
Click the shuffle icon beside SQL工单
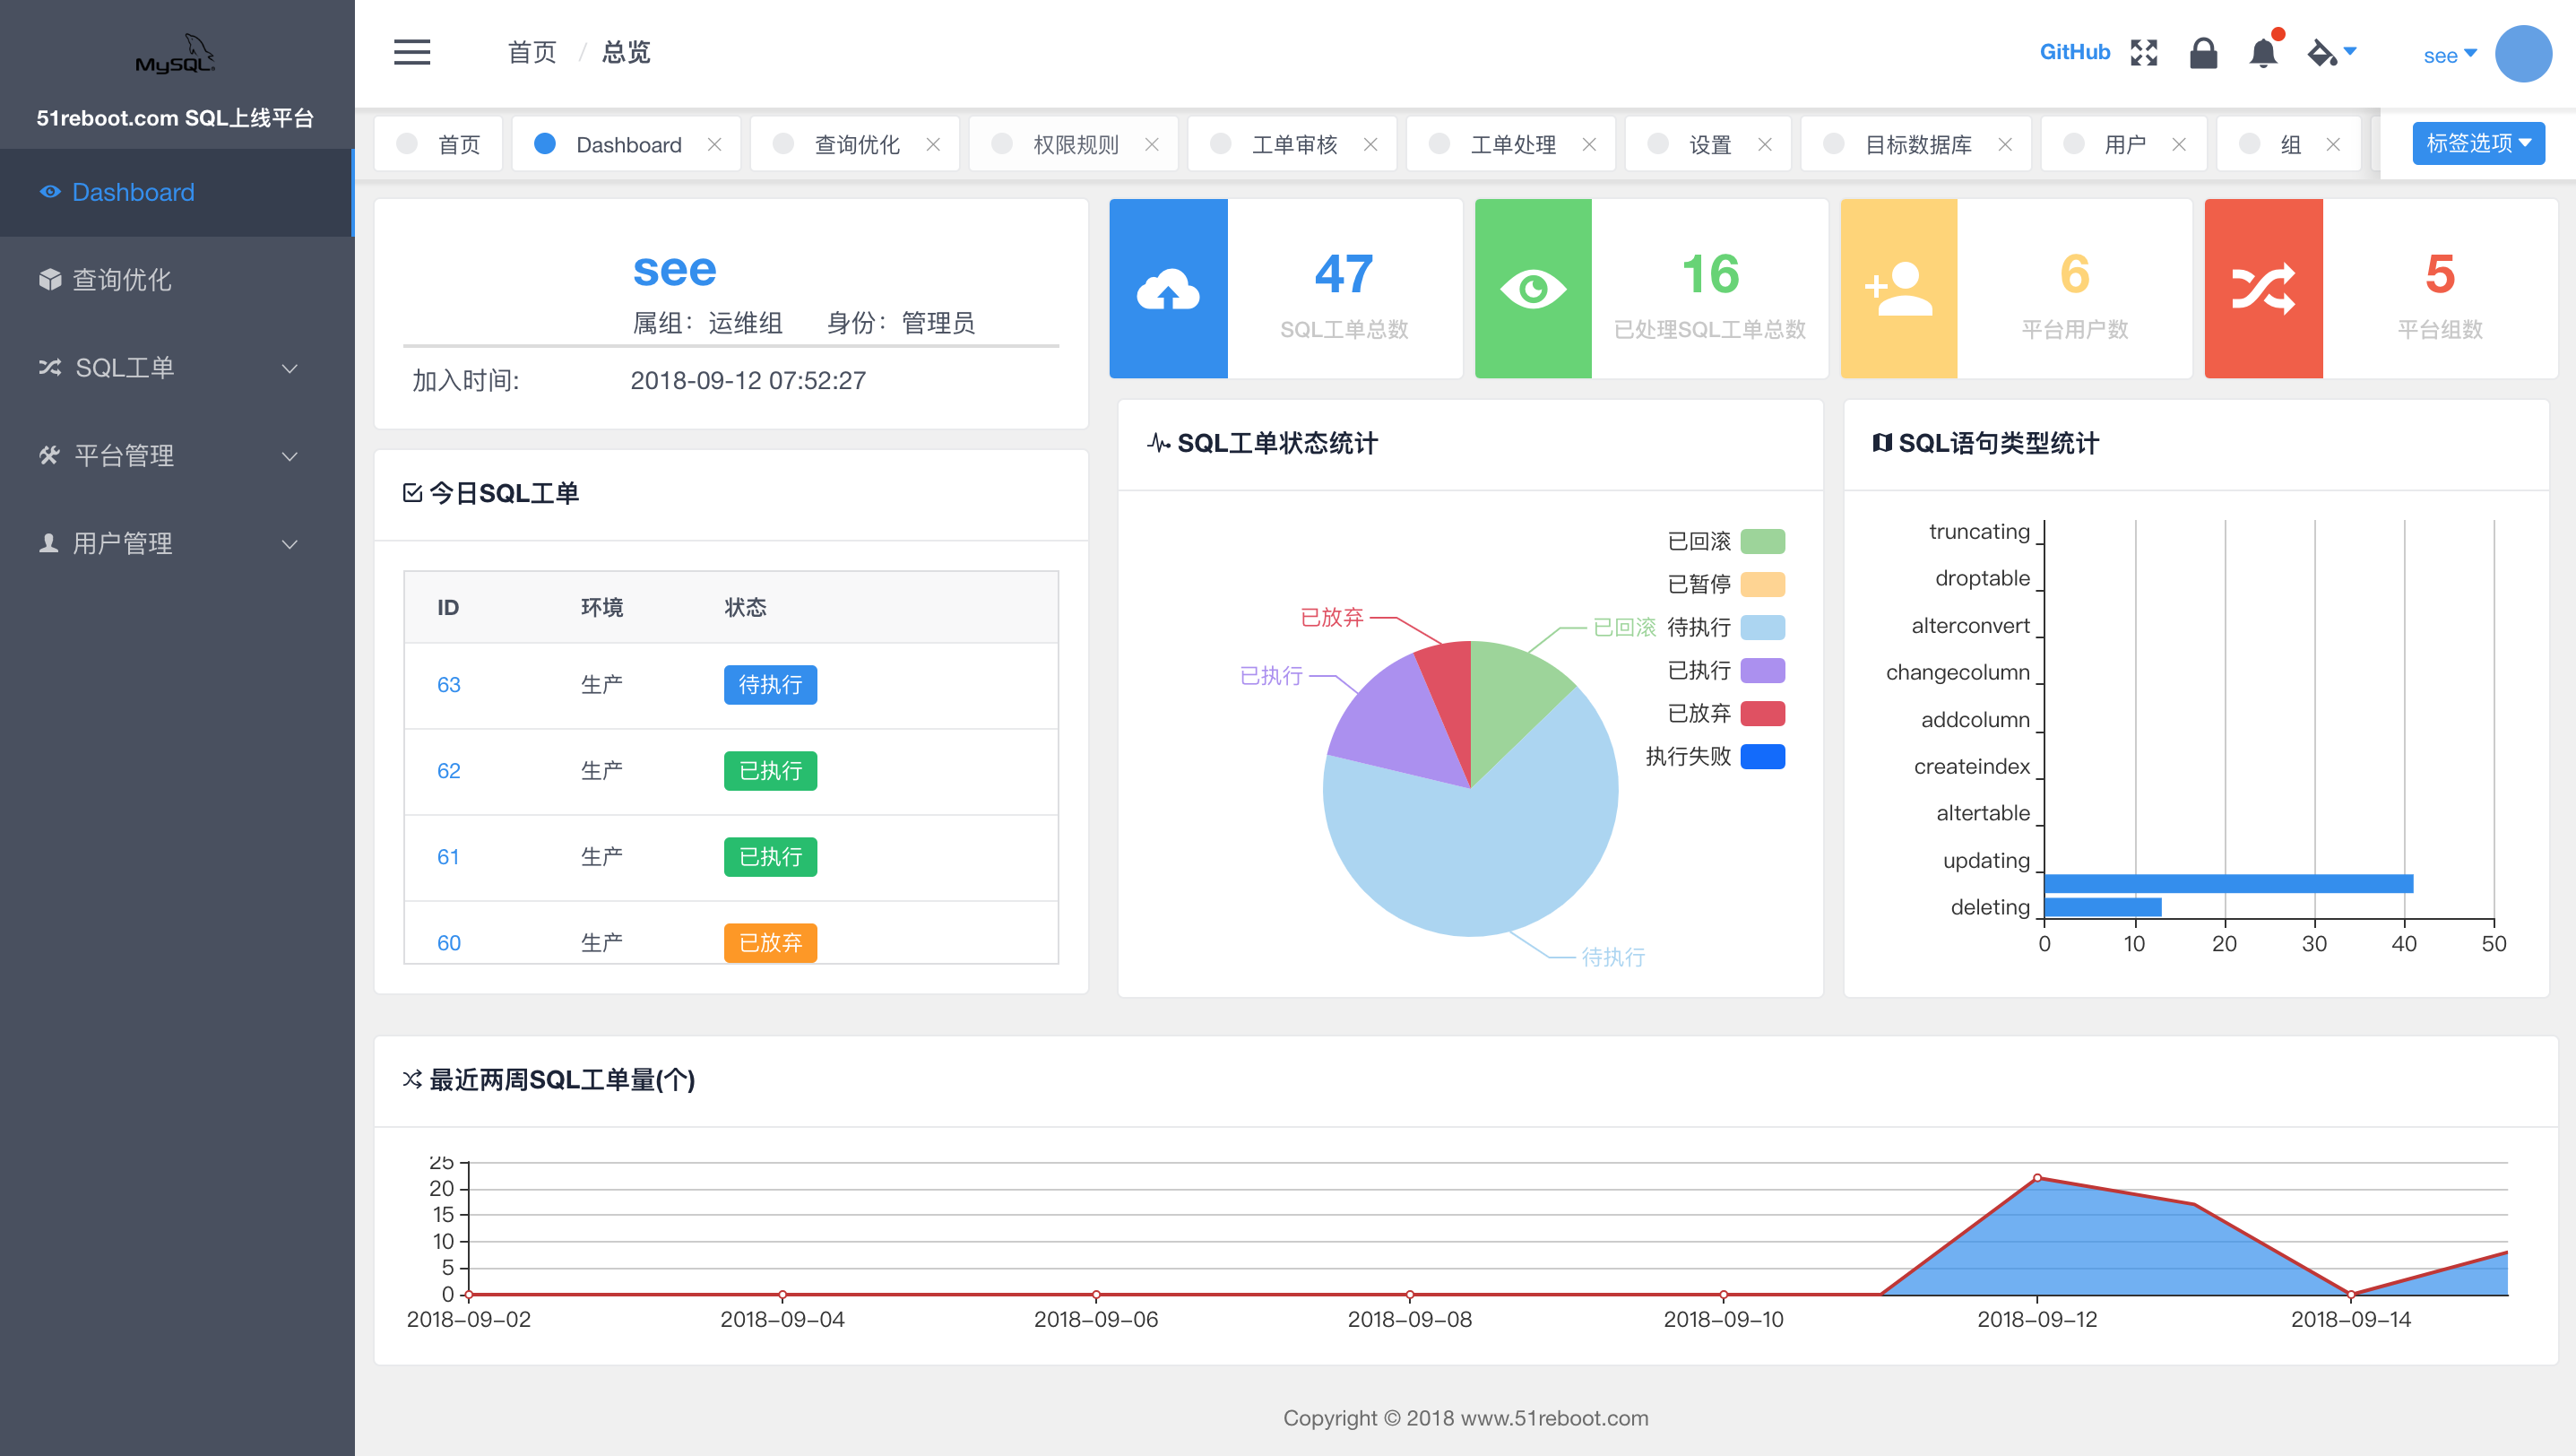[50, 368]
